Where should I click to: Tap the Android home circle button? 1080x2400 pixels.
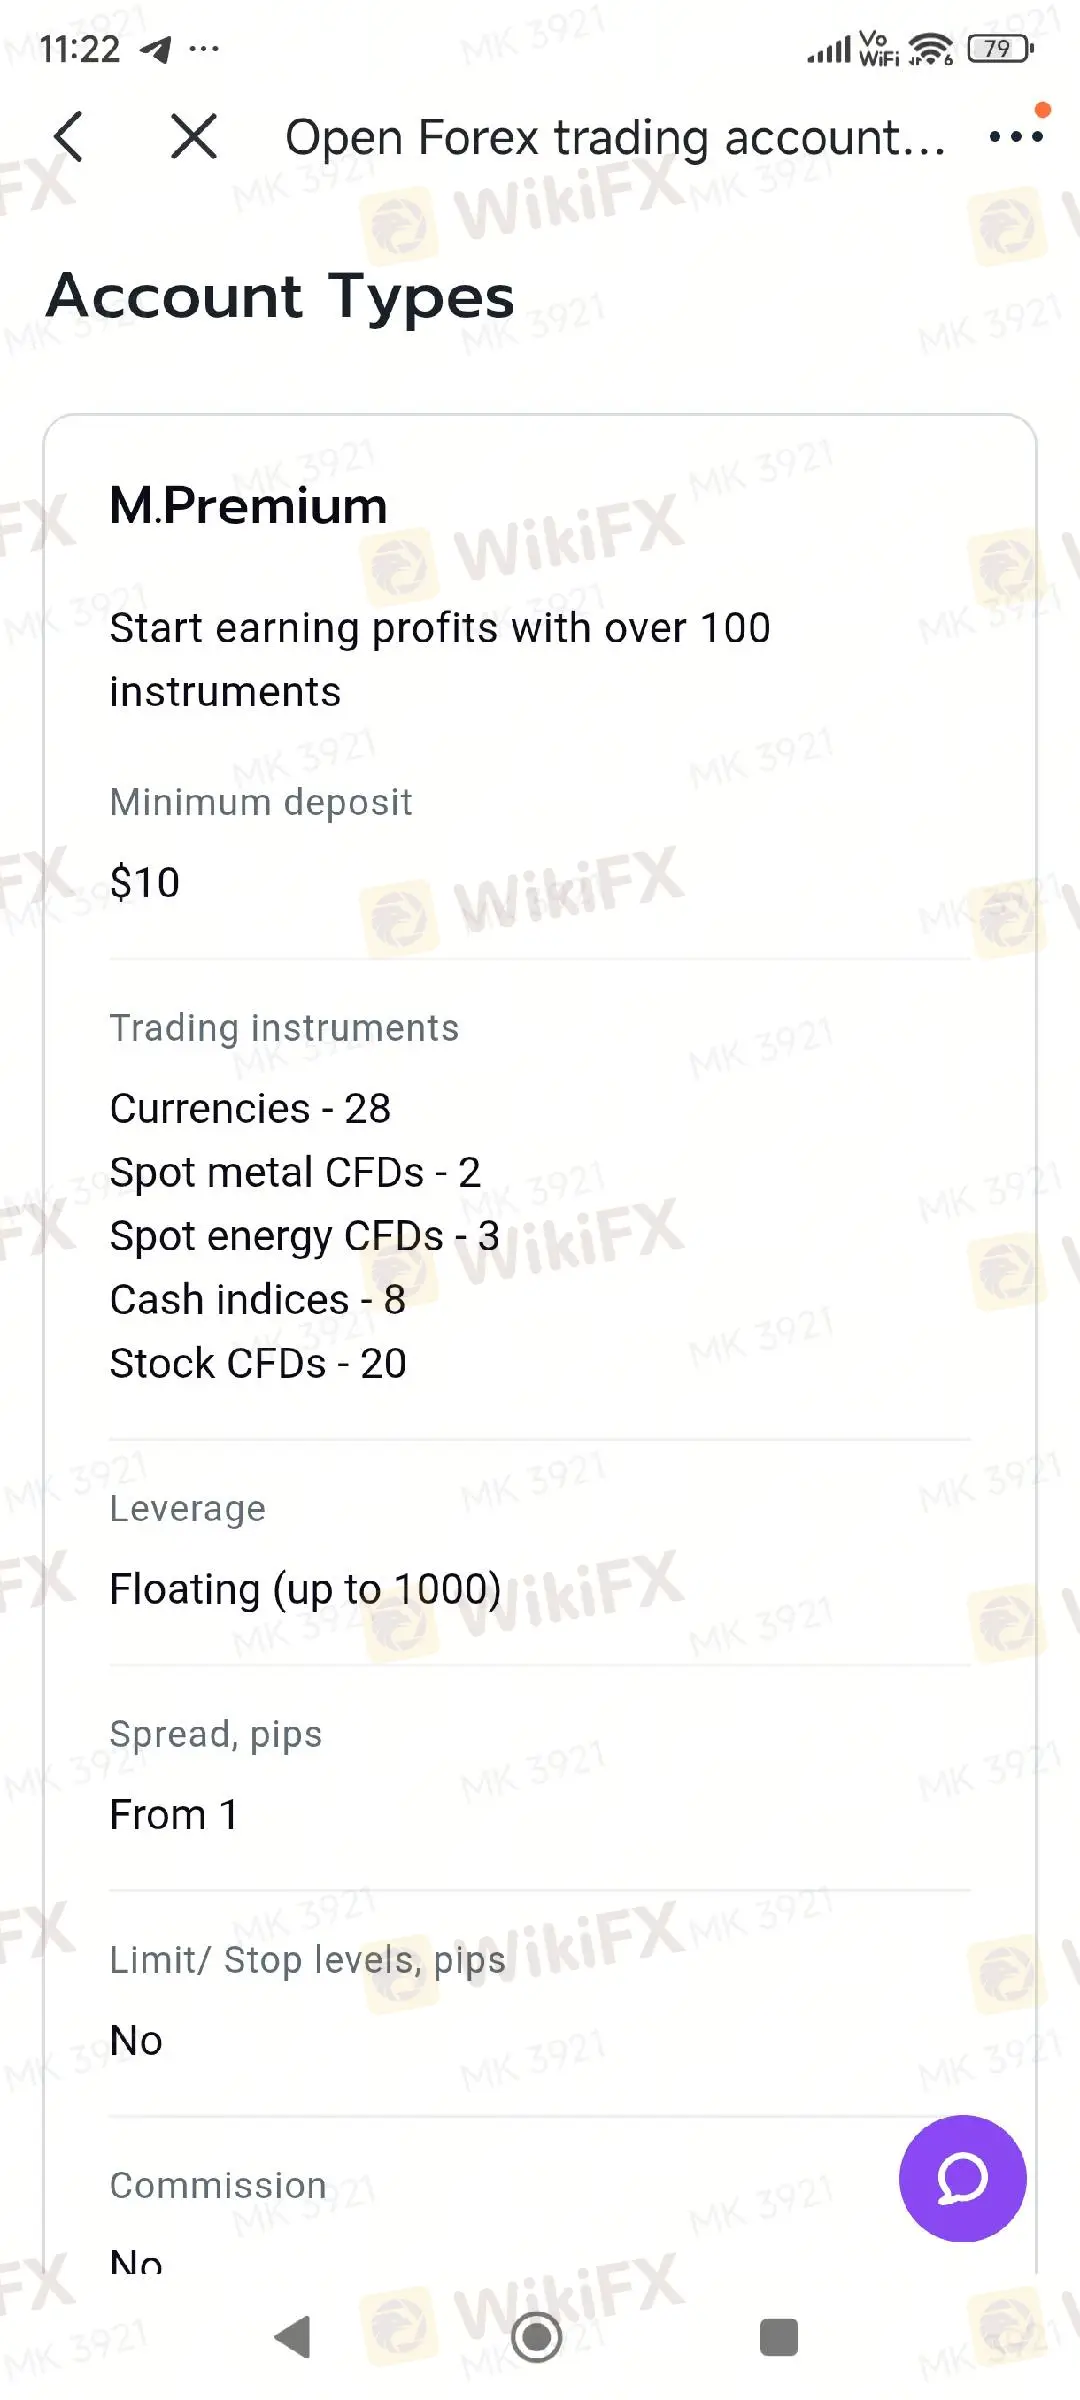coord(537,2338)
